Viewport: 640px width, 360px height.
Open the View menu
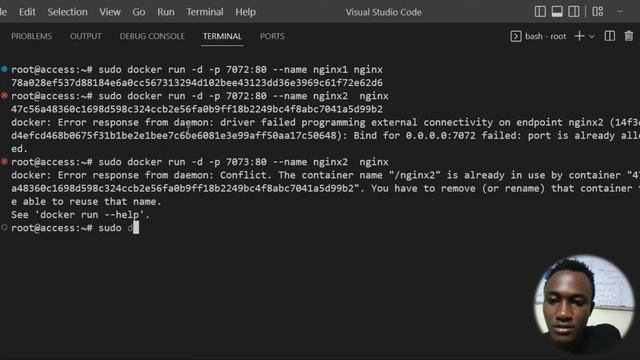(110, 12)
